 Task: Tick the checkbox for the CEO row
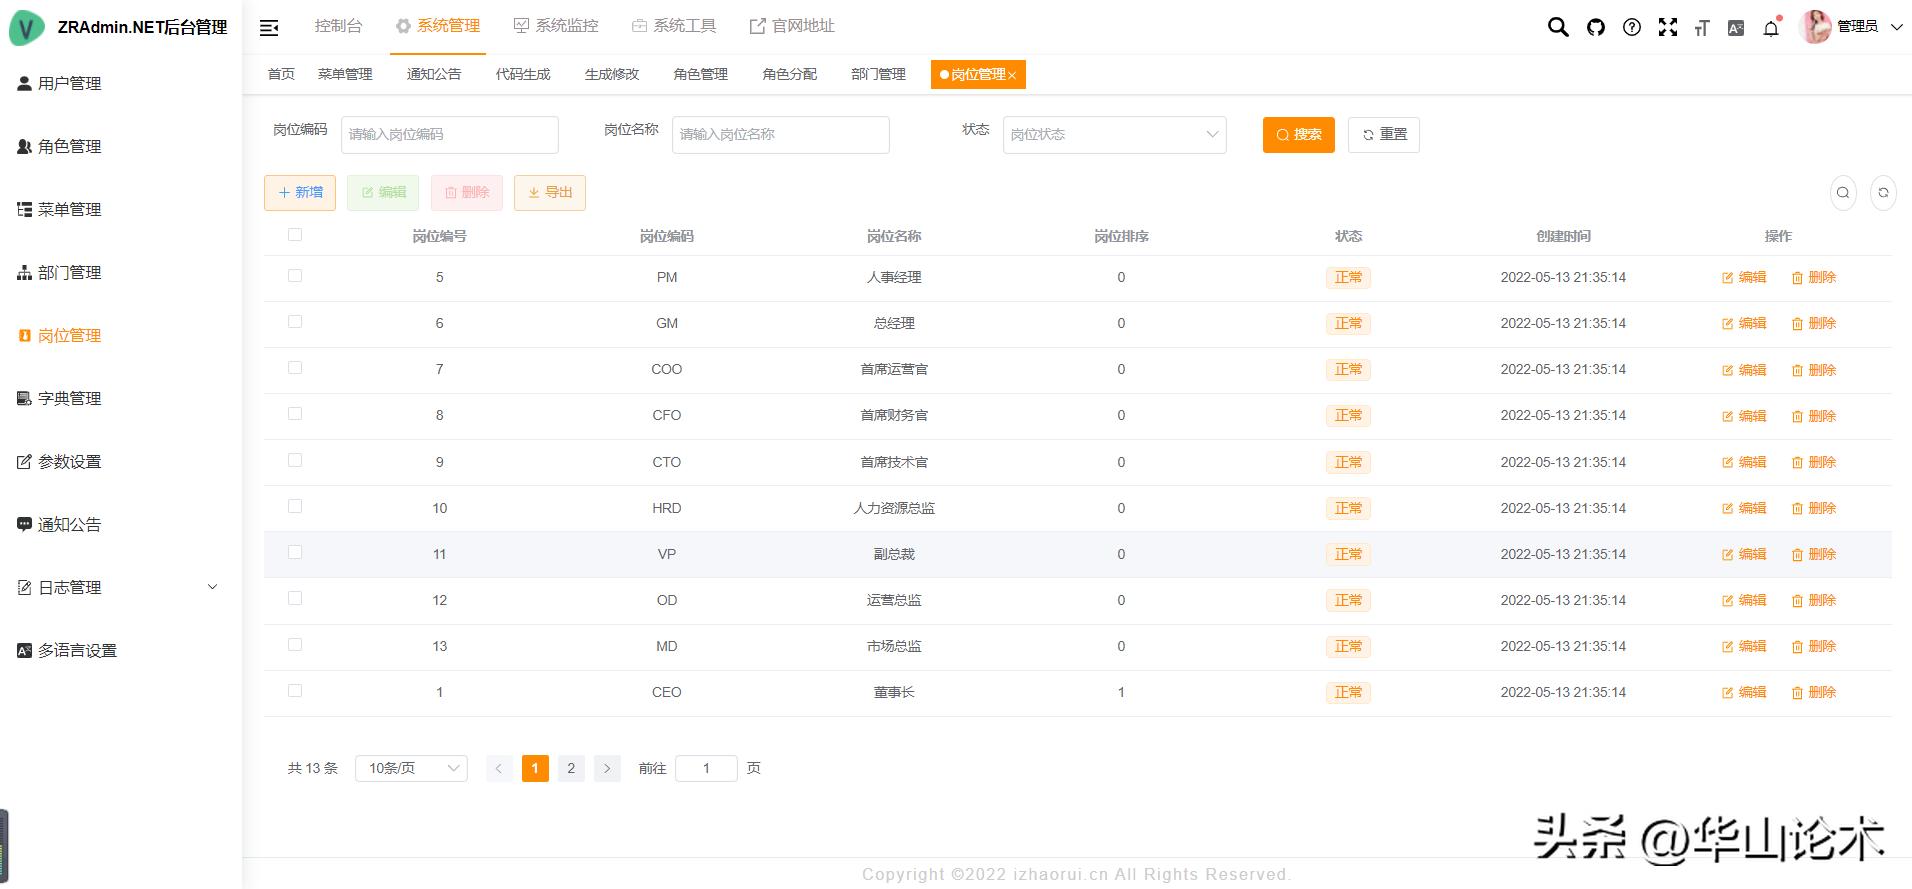click(295, 691)
